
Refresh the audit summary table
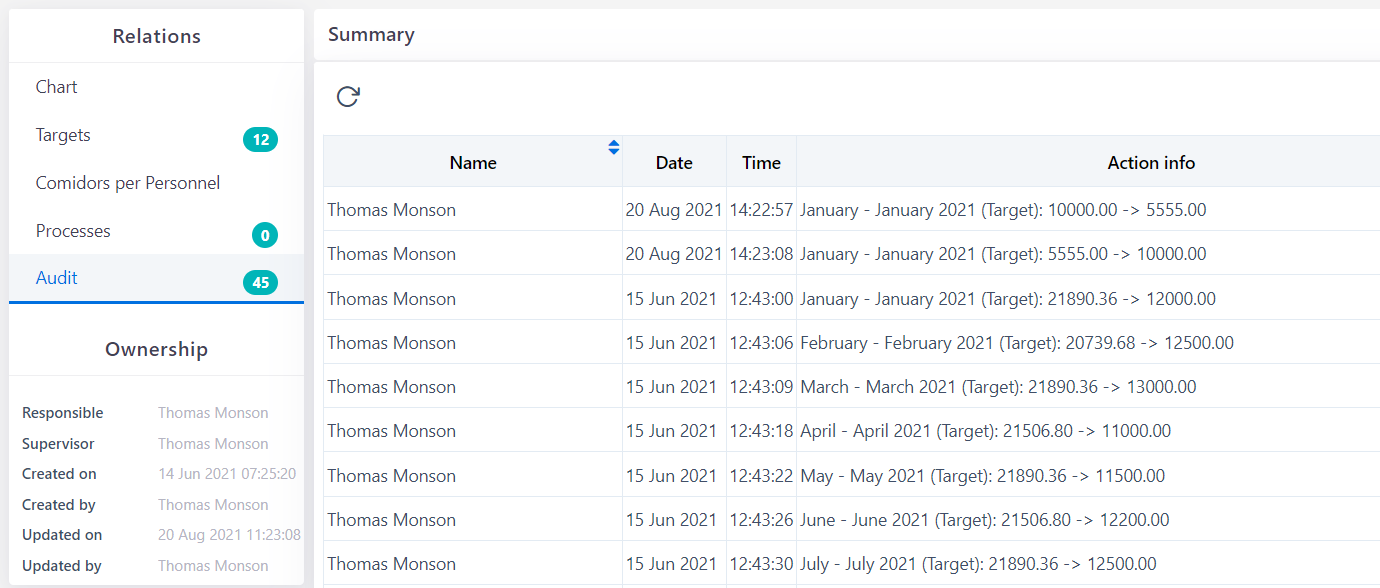coord(348,97)
